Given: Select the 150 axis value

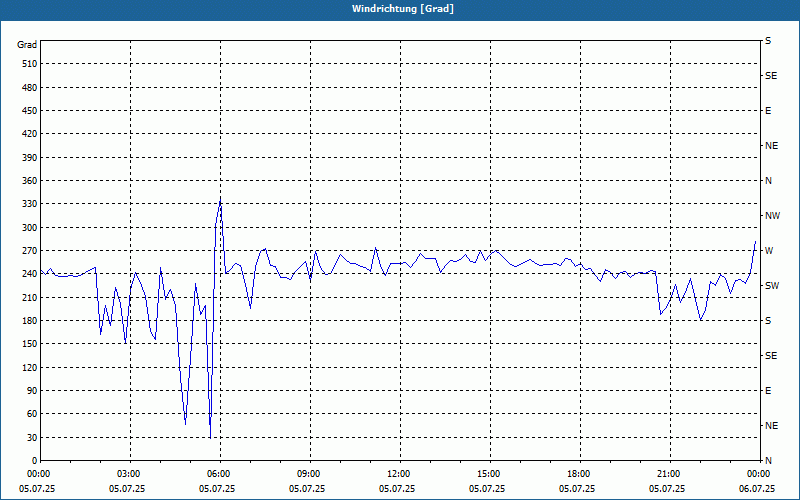Looking at the screenshot, I should 30,344.
